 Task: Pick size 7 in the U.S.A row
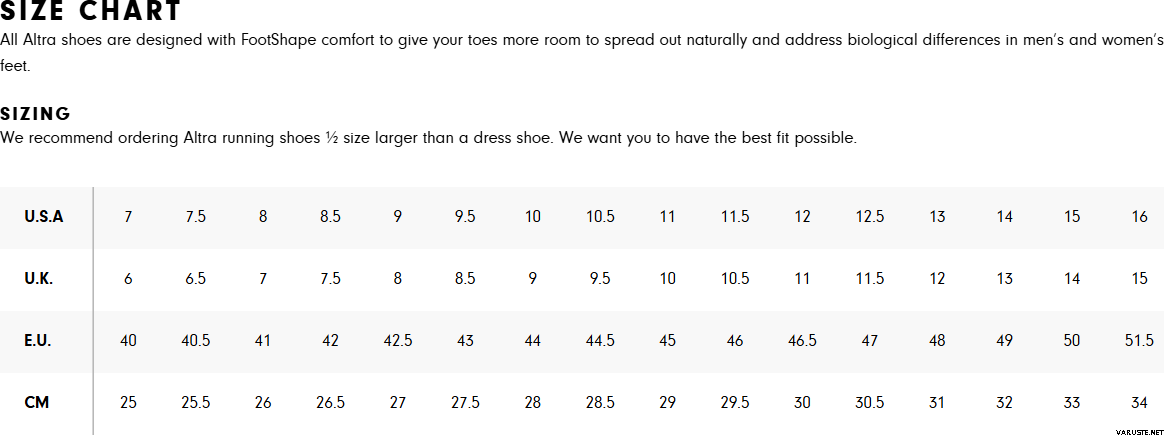(x=128, y=217)
